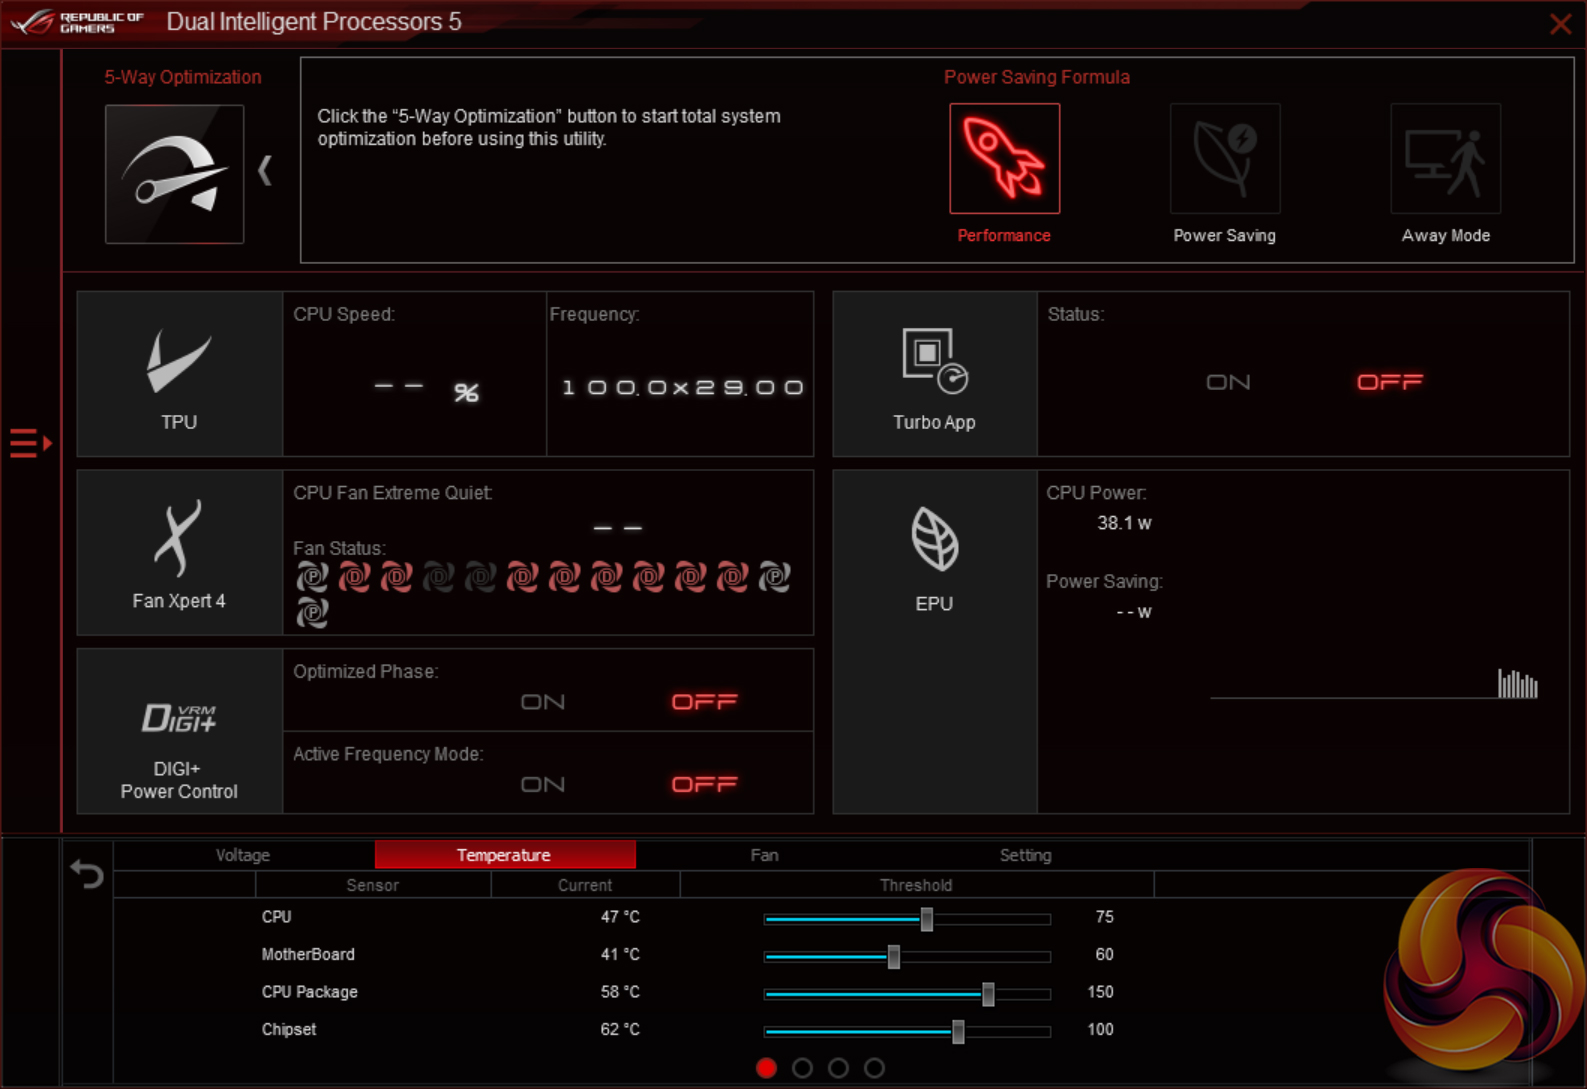Open the Turbo App module
The height and width of the screenshot is (1089, 1587).
pyautogui.click(x=934, y=374)
